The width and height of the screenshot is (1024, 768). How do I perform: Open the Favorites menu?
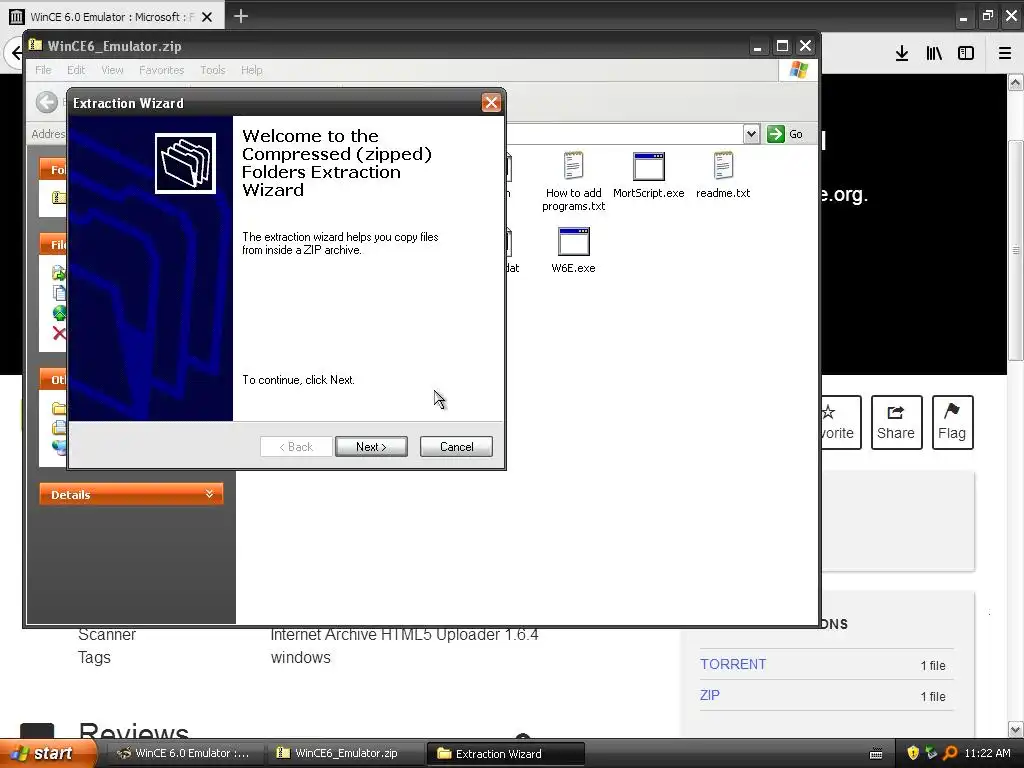click(161, 70)
